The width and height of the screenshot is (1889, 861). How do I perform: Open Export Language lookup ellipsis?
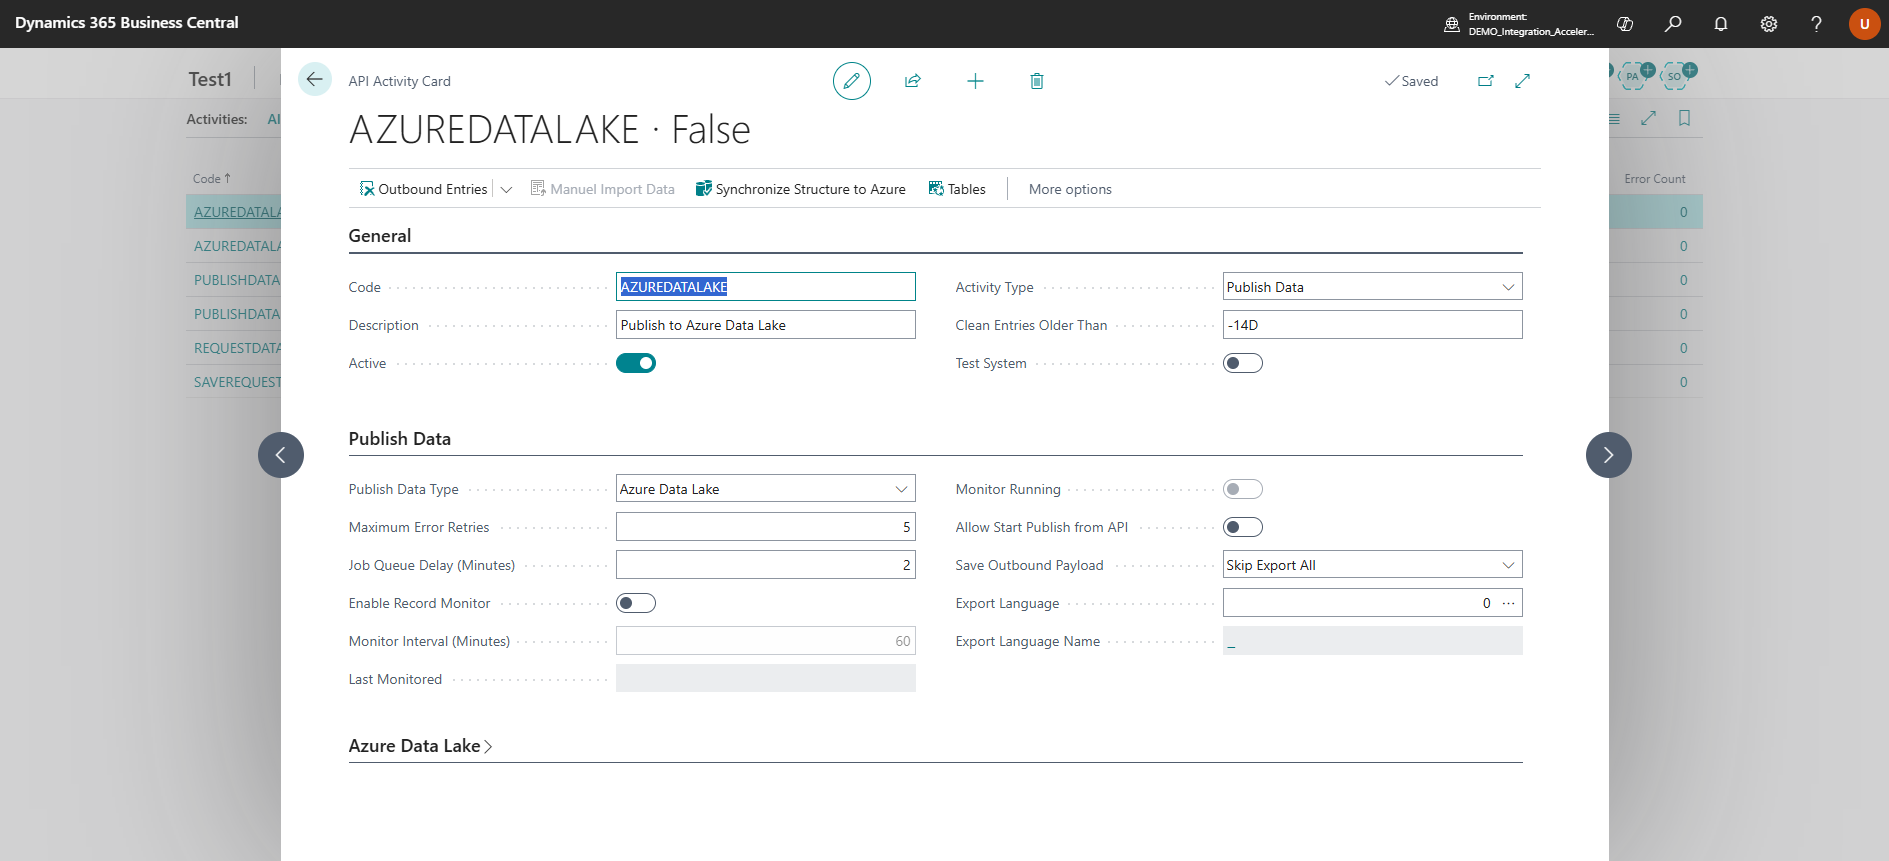[1508, 603]
